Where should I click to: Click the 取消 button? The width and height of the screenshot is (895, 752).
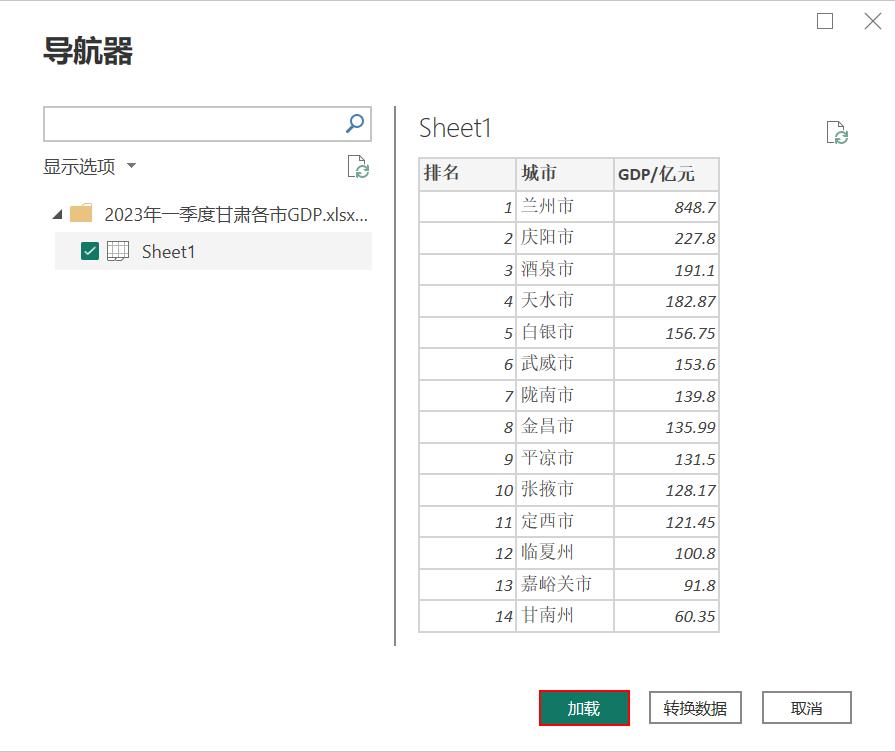point(806,708)
